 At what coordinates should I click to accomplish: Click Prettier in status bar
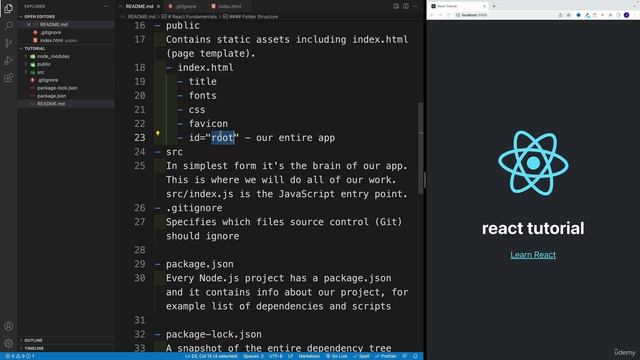point(386,356)
